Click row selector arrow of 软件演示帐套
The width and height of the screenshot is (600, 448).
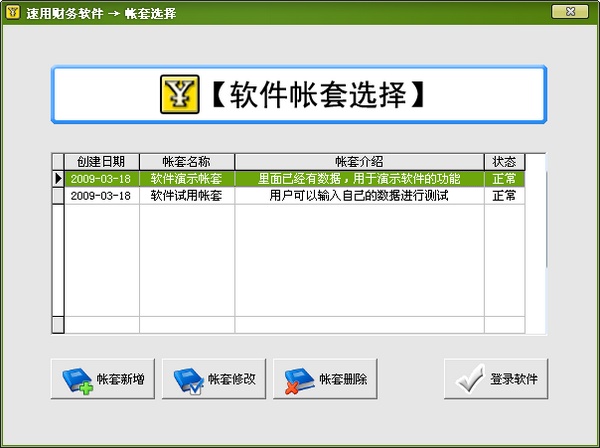click(x=58, y=179)
